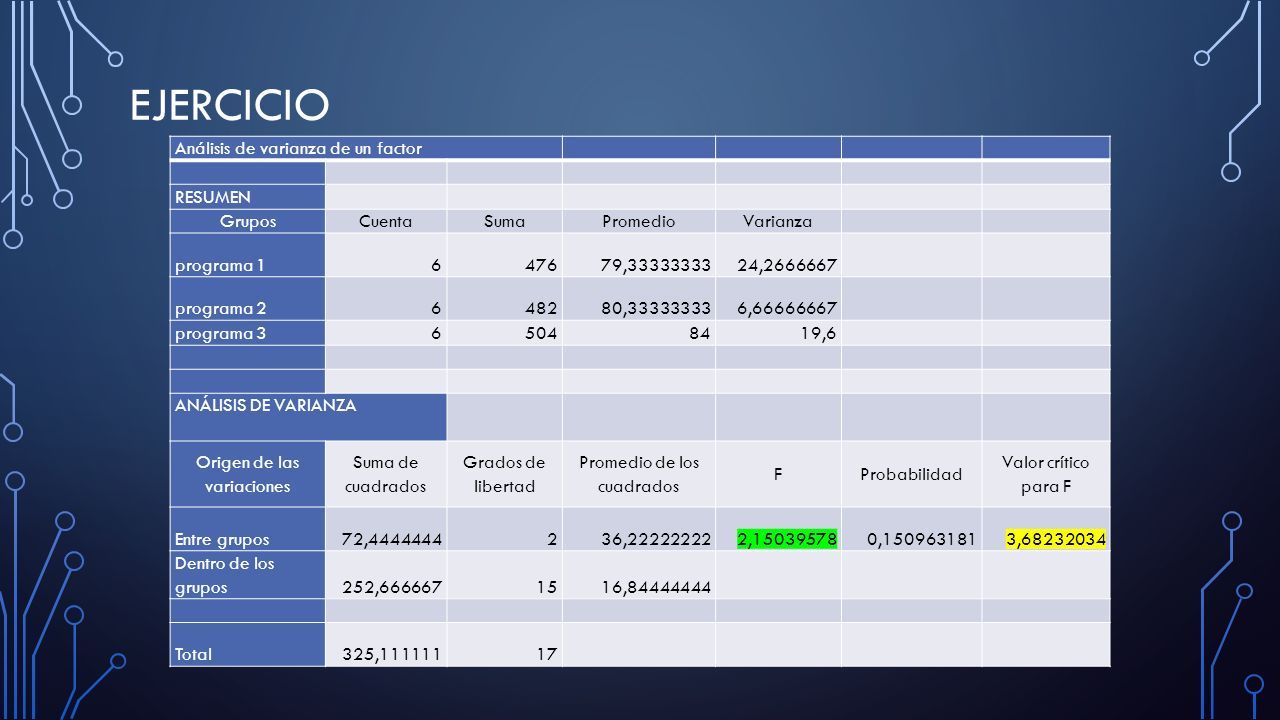Select the Suma column header
Image resolution: width=1280 pixels, height=720 pixels.
coord(504,221)
